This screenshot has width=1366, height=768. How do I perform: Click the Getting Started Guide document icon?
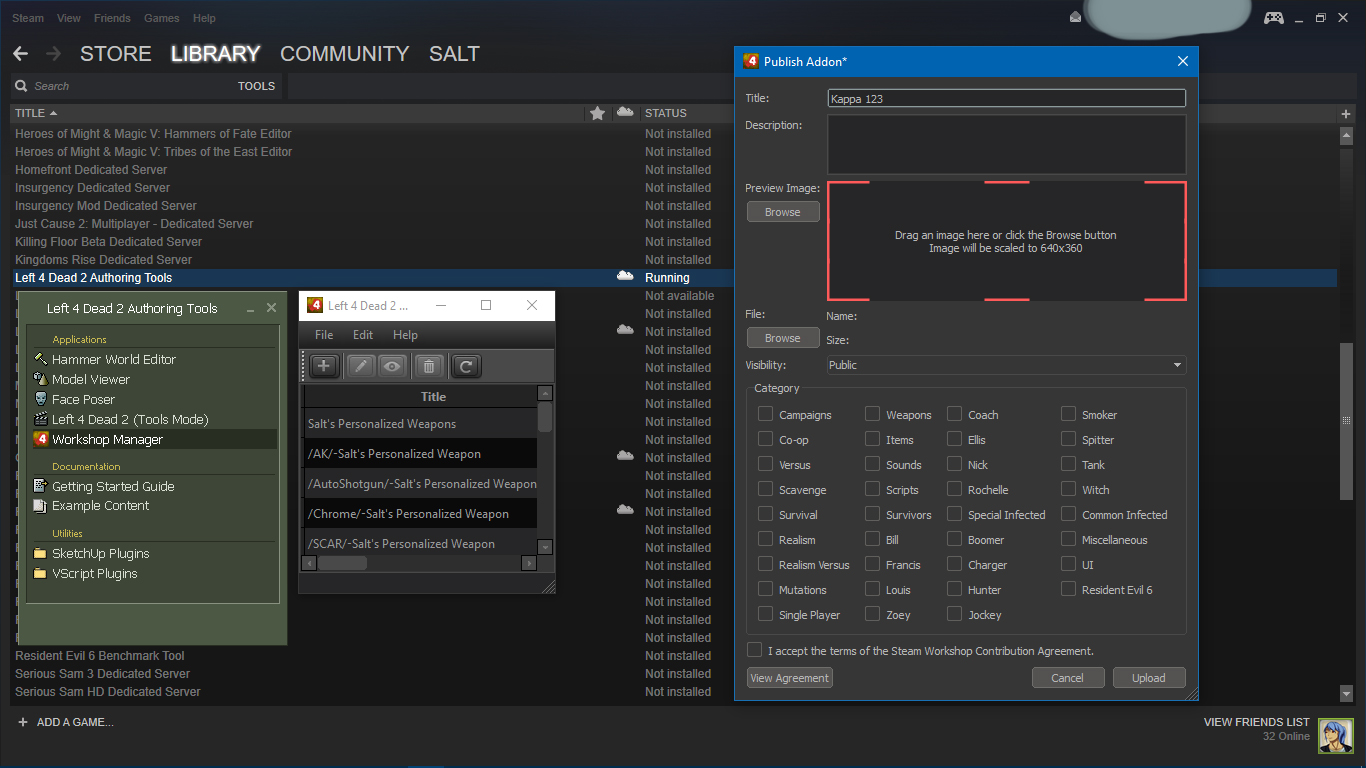41,486
